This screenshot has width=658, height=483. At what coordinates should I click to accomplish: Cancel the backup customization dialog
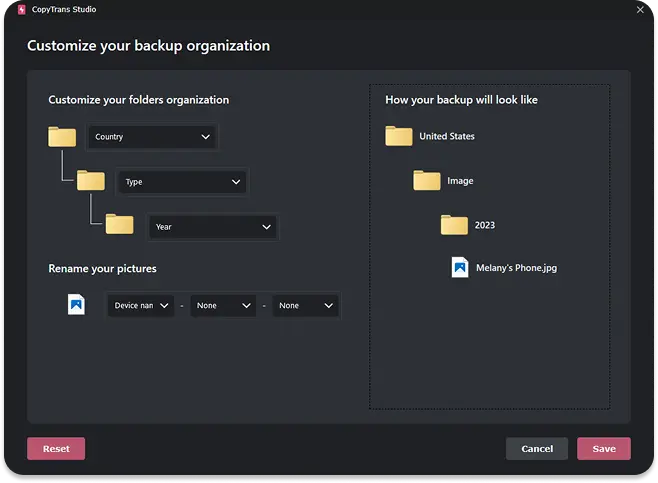[x=537, y=449]
